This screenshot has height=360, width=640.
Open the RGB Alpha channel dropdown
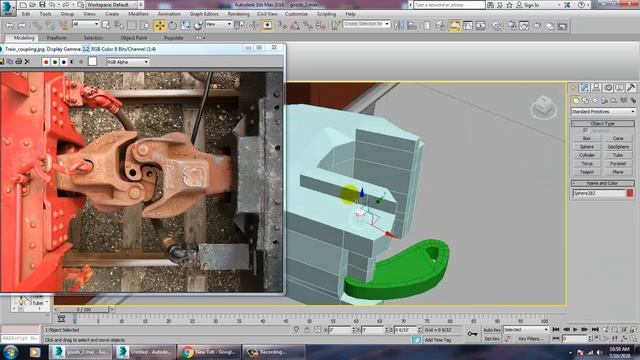pos(128,62)
